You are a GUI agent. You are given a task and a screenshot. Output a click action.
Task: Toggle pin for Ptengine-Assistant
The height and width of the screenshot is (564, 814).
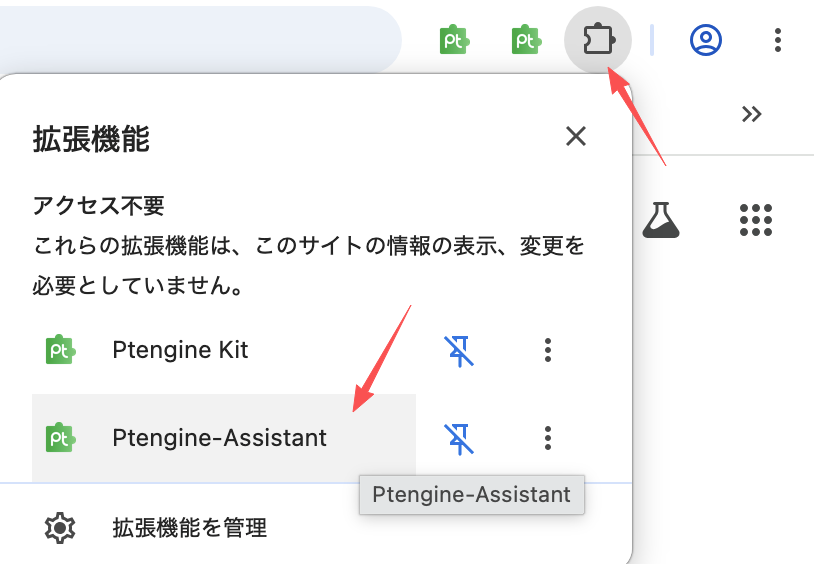[x=459, y=439]
